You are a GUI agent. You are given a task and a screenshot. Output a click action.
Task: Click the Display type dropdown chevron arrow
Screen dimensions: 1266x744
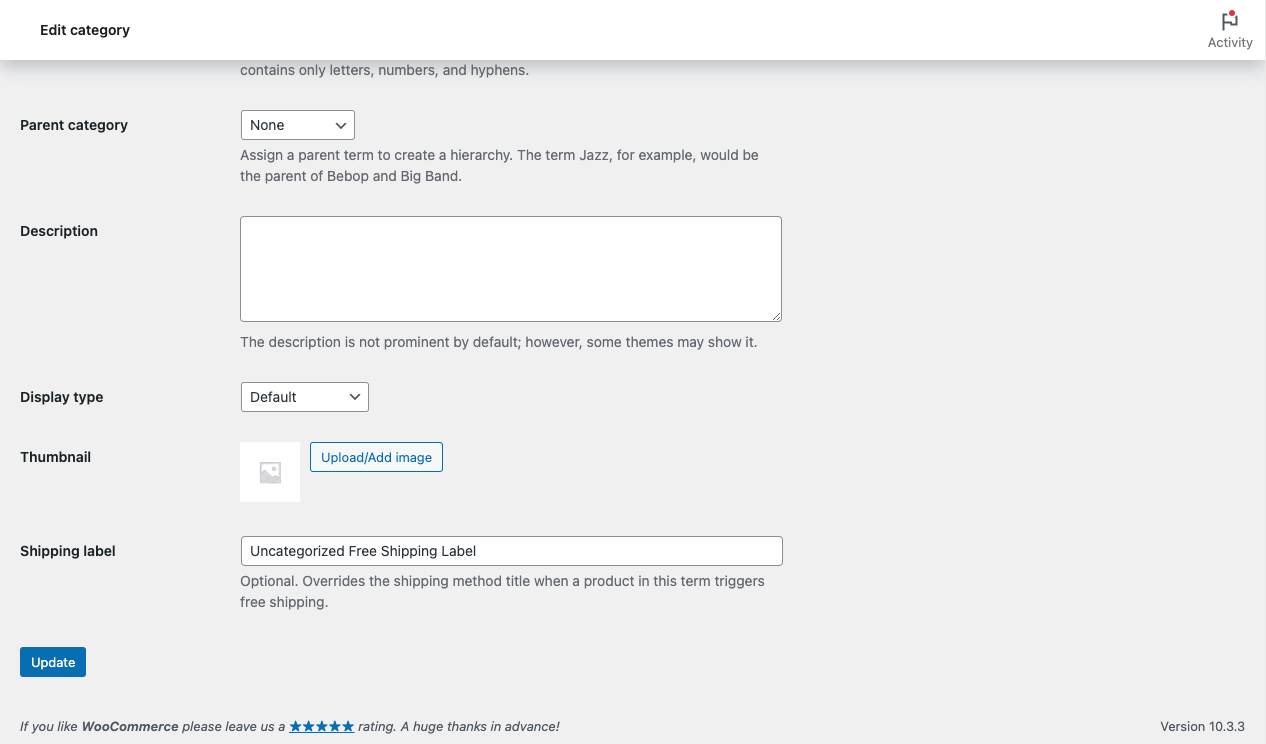[x=355, y=397]
